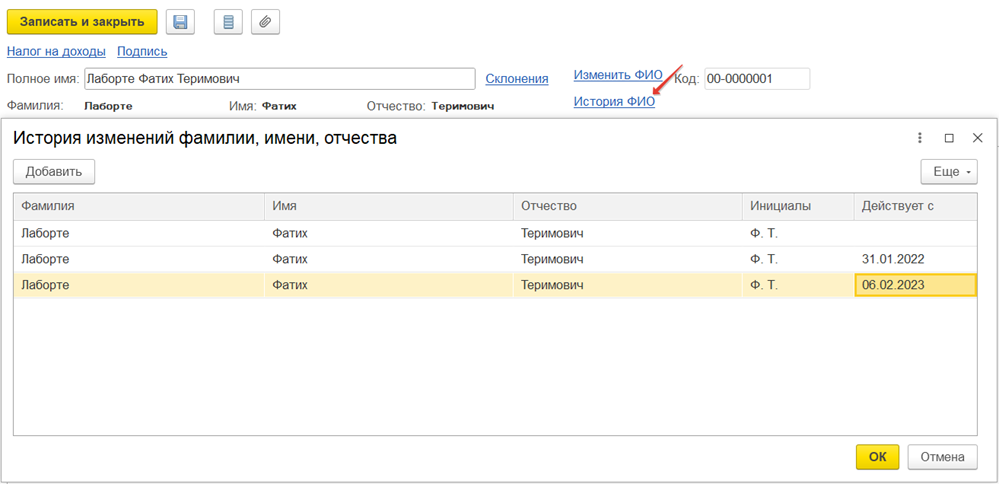
Task: Open the Склонения link
Action: point(516,79)
